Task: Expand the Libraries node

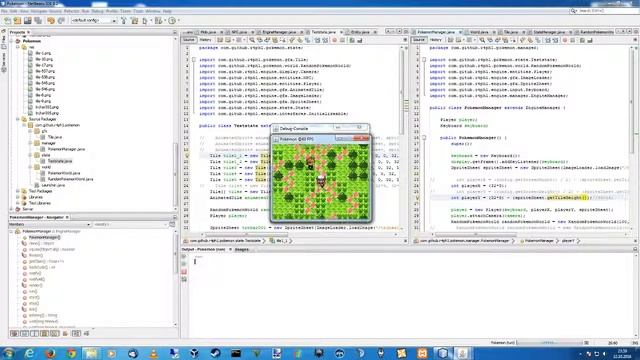Action: tap(18, 197)
